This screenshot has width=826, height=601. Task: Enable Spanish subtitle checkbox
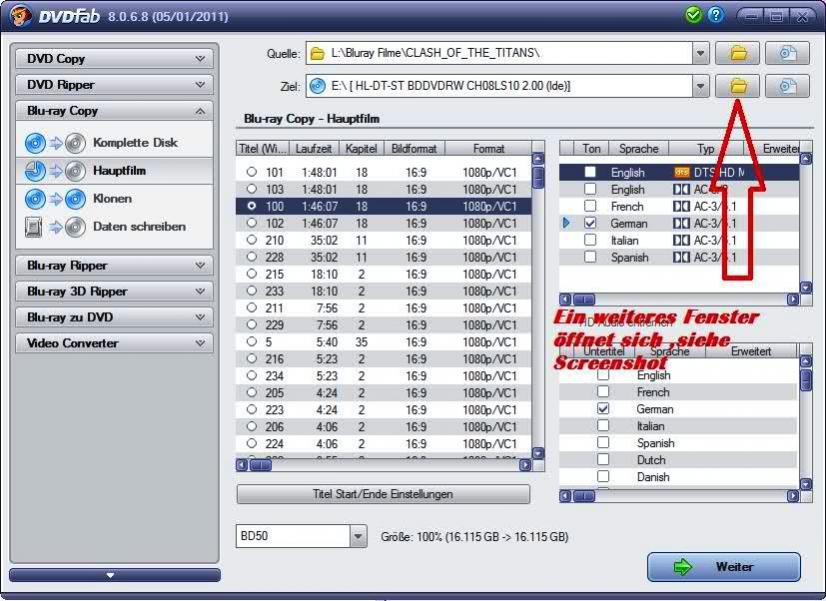(x=603, y=442)
